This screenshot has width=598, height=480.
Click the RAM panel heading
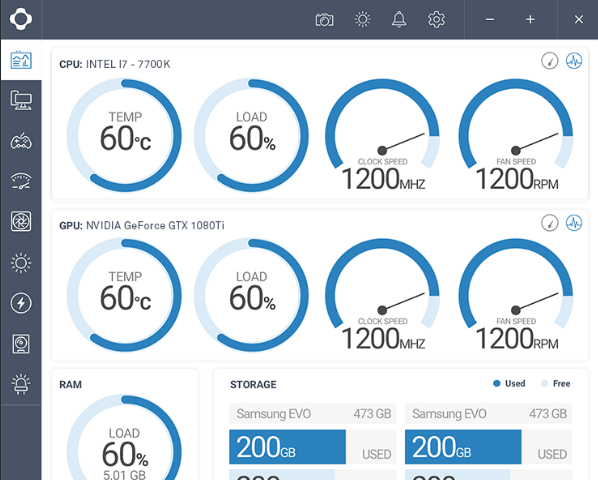[70, 384]
